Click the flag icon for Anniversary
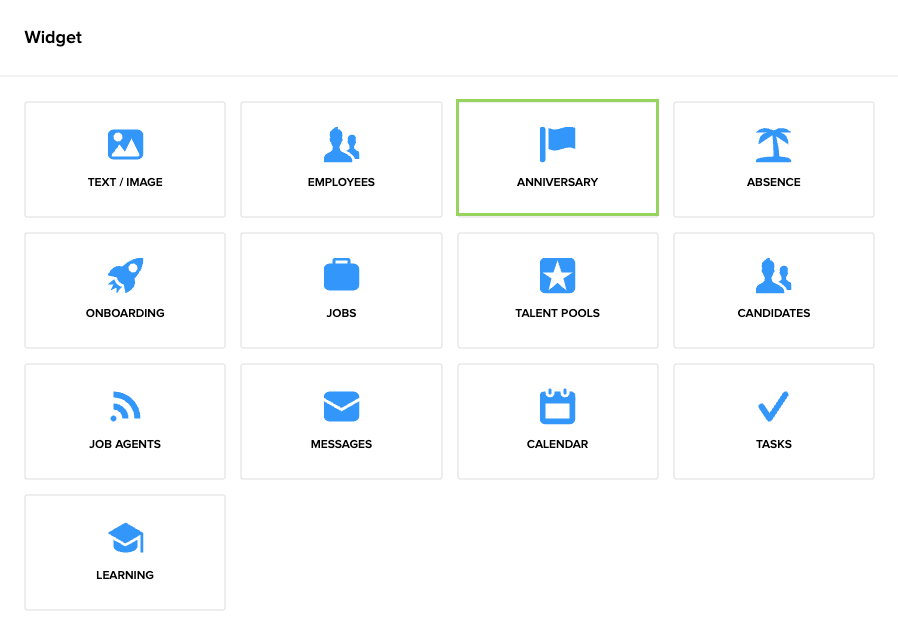Image resolution: width=898 pixels, height=632 pixels. click(x=557, y=144)
